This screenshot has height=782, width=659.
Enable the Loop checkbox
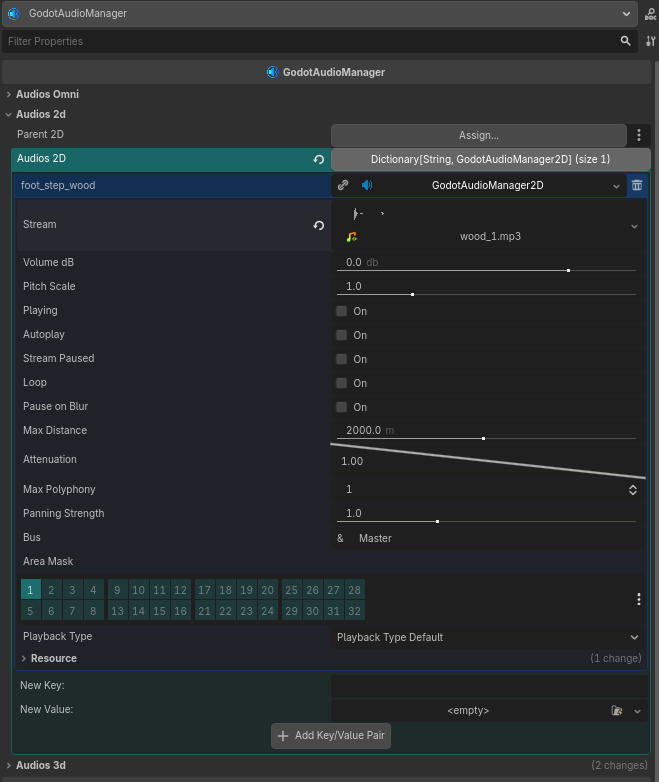341,383
